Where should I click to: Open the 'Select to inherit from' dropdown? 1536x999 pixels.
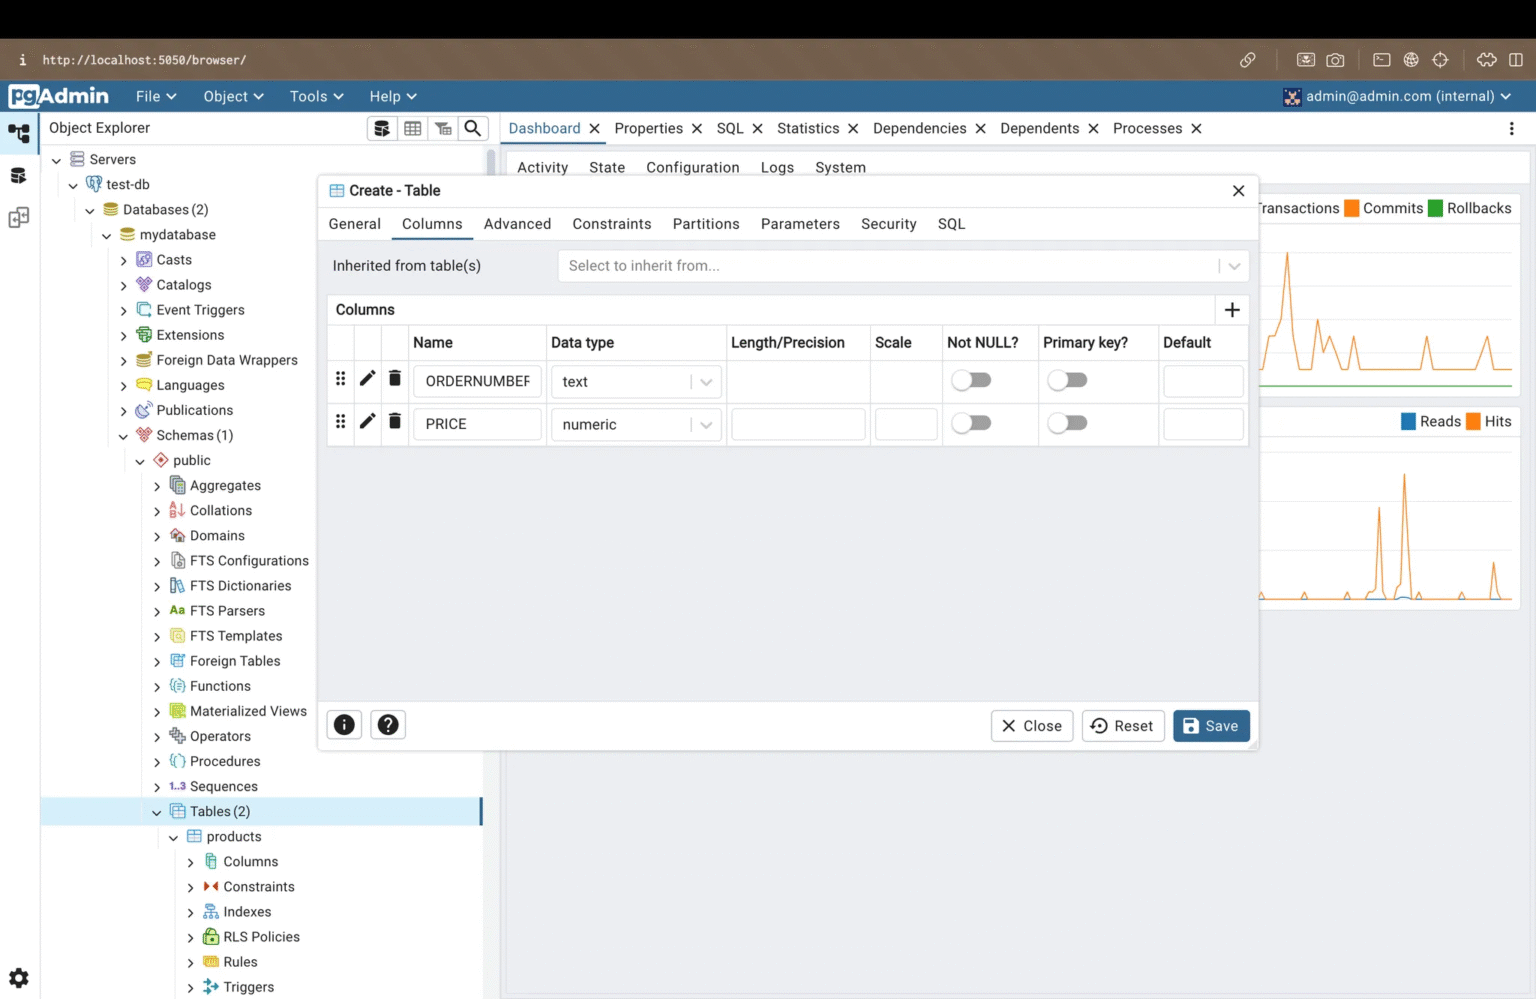[x=1234, y=265]
